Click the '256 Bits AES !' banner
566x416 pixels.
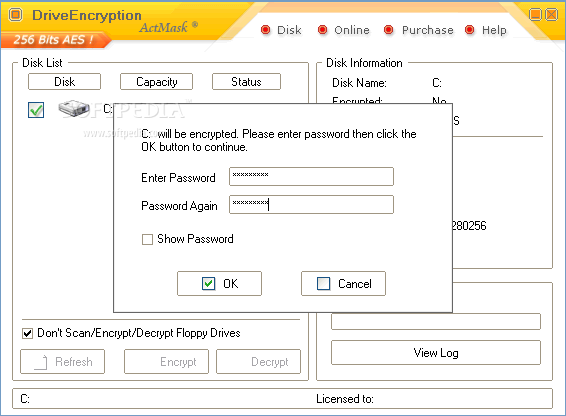53,39
